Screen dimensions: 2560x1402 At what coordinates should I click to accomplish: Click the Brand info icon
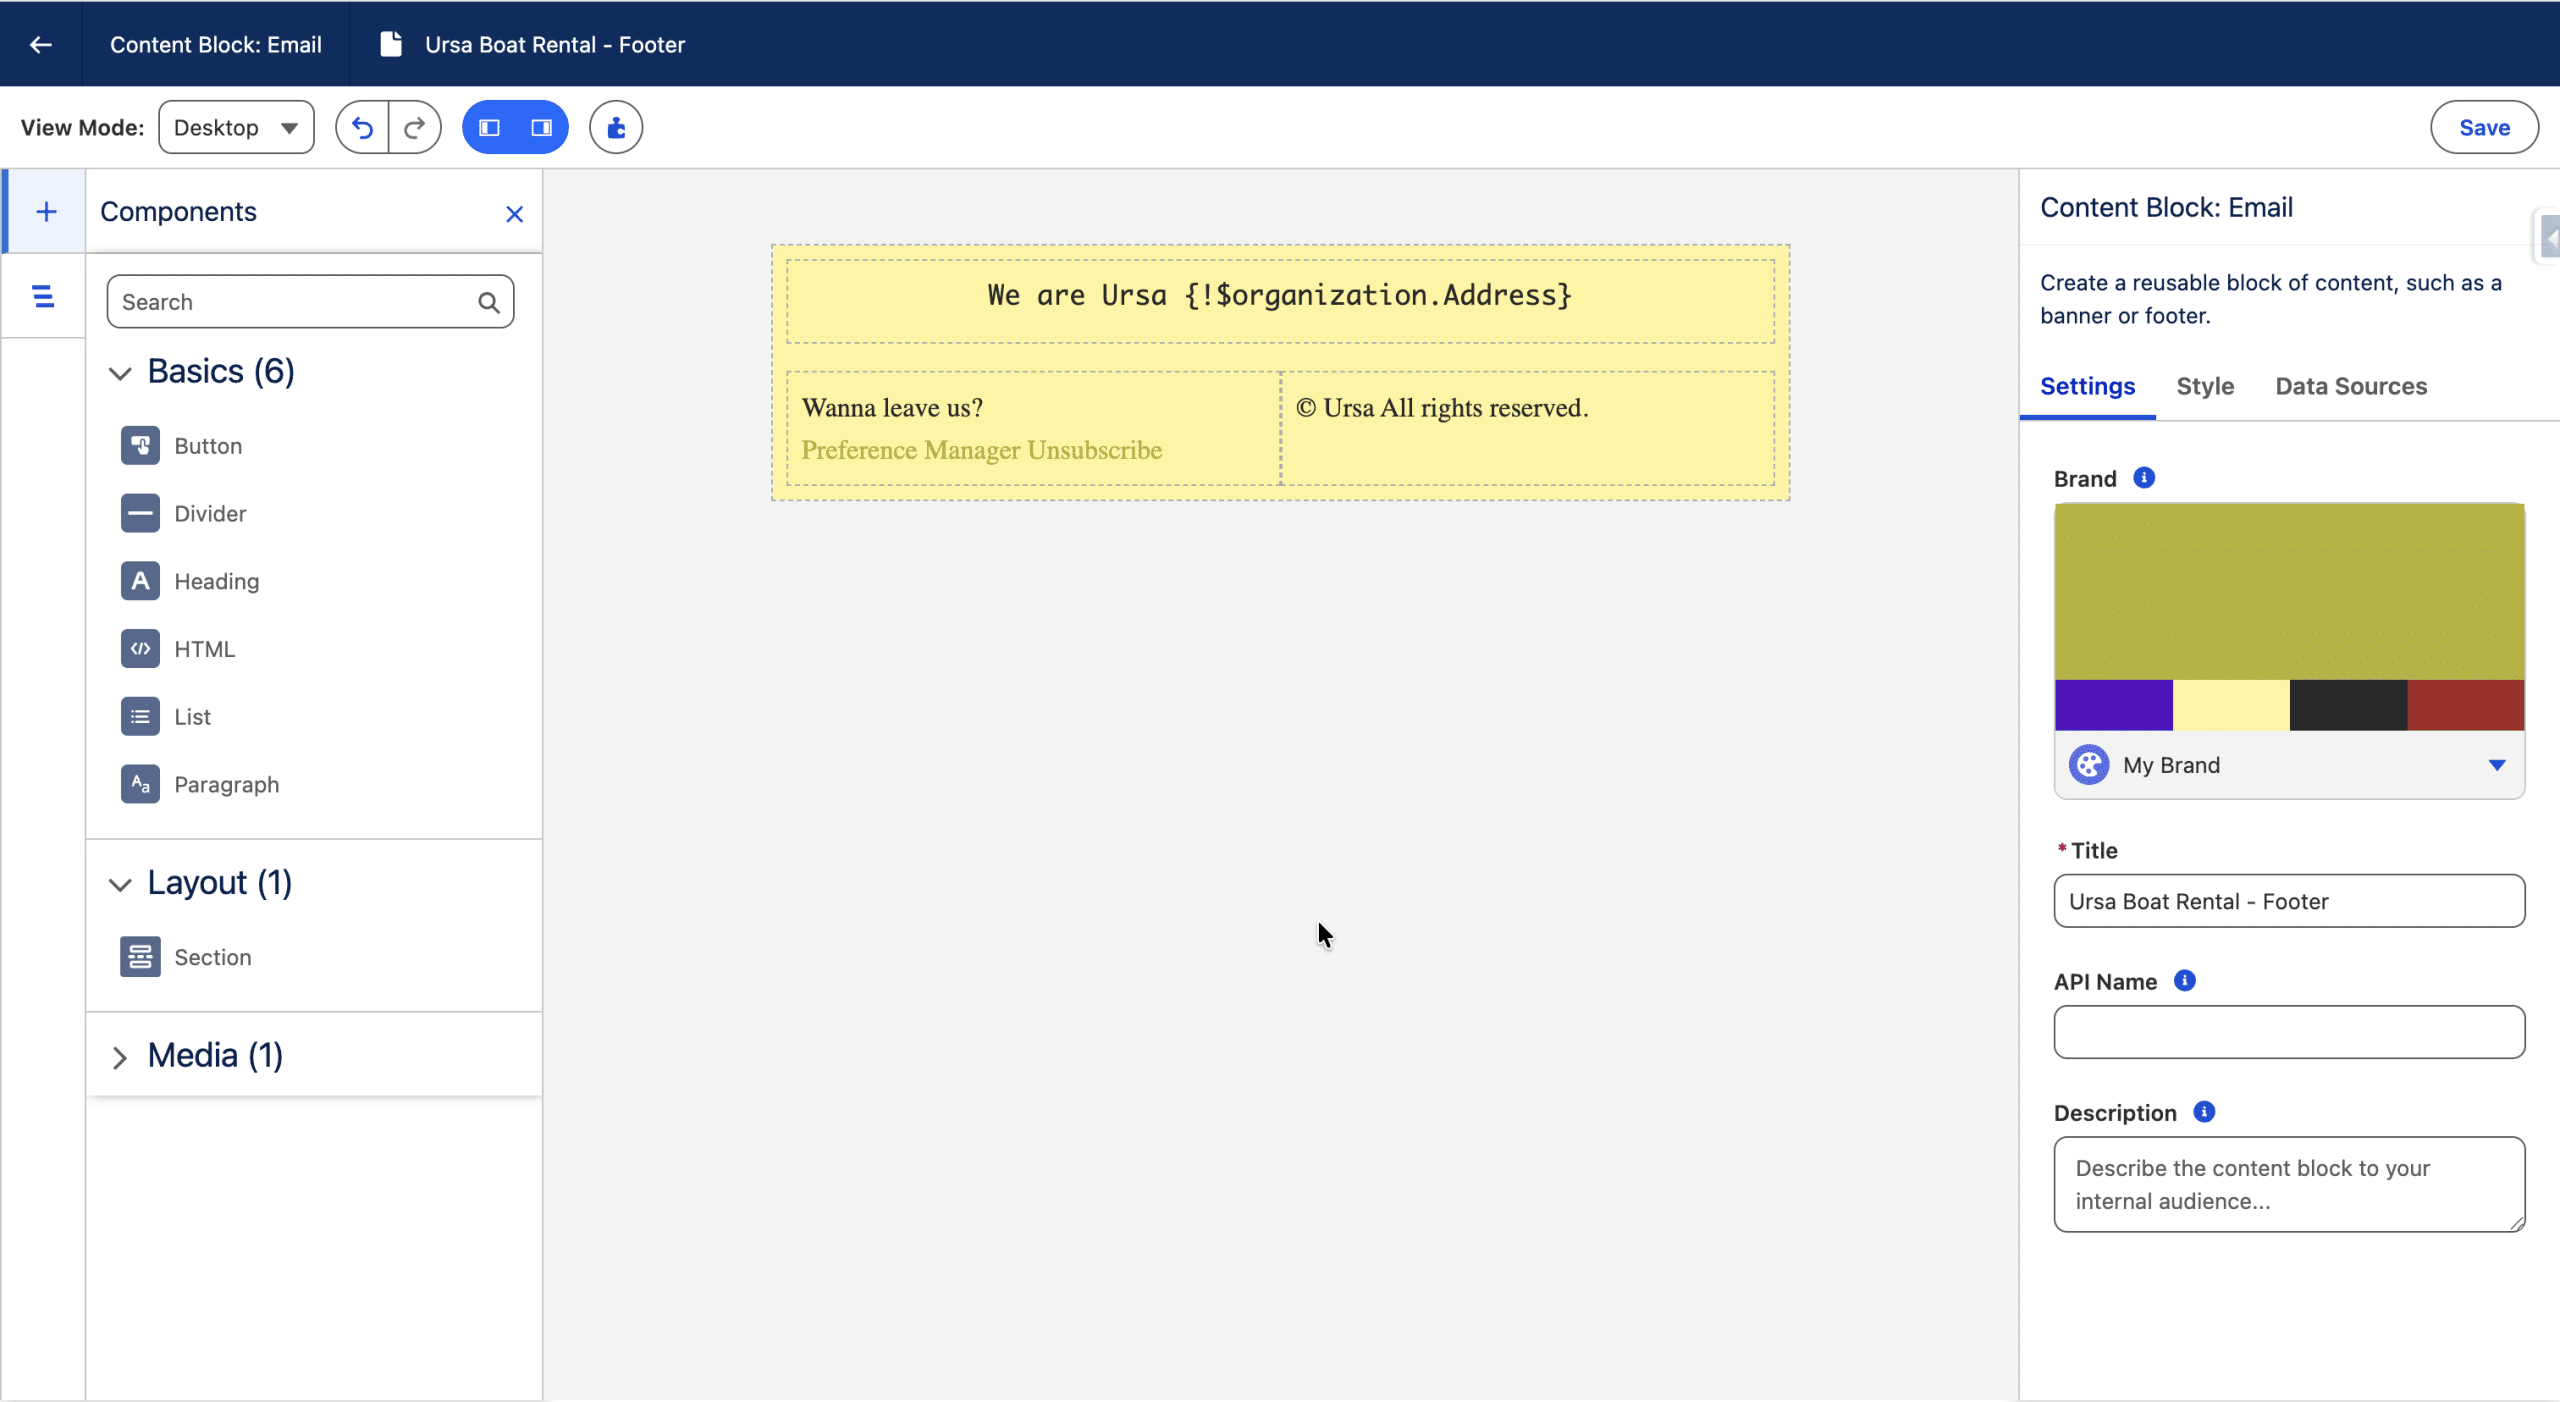click(x=2144, y=477)
